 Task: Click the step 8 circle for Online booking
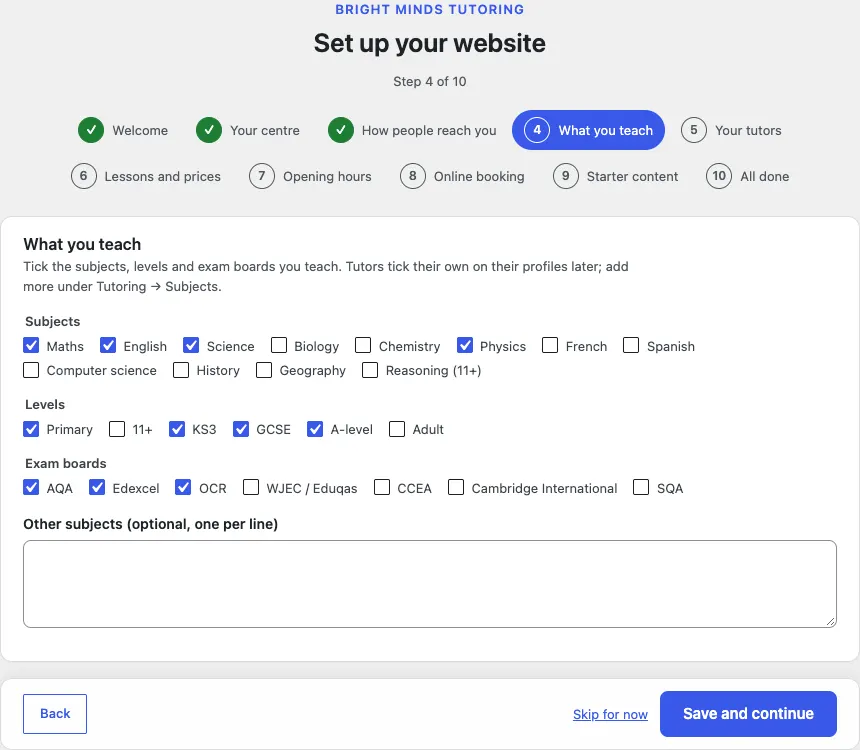[x=412, y=176]
